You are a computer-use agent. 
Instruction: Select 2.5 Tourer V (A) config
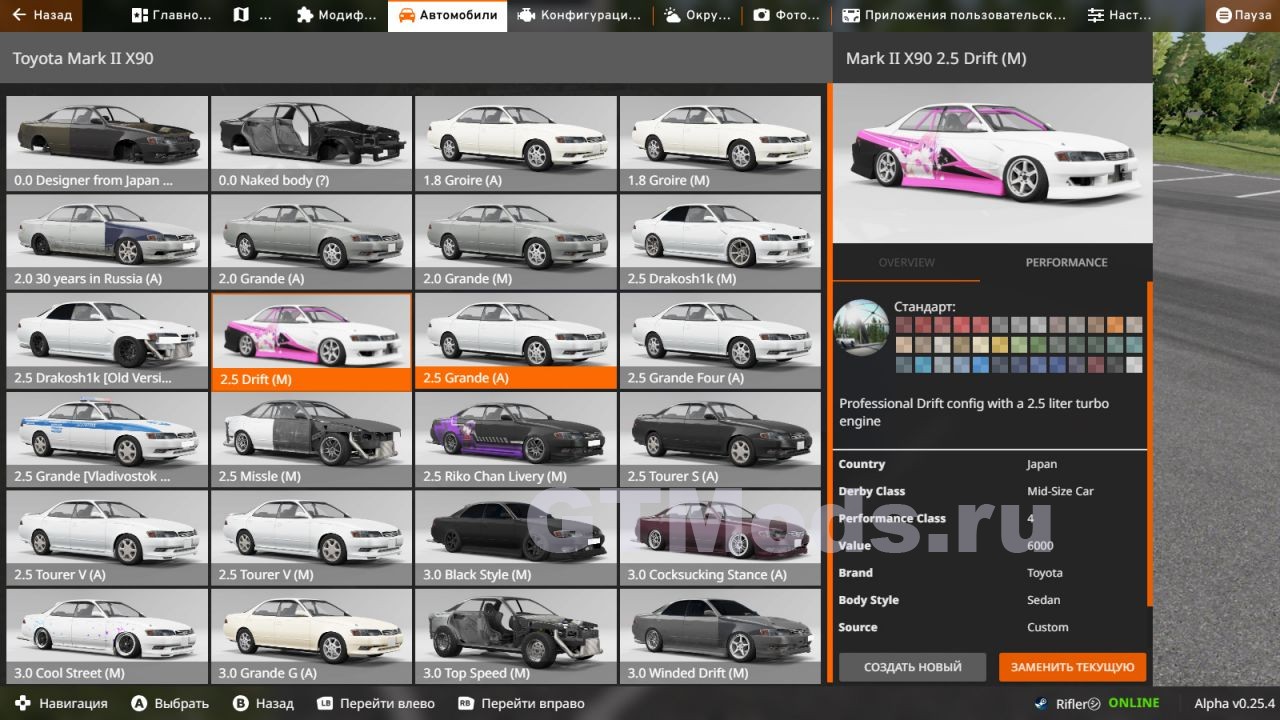click(x=107, y=537)
